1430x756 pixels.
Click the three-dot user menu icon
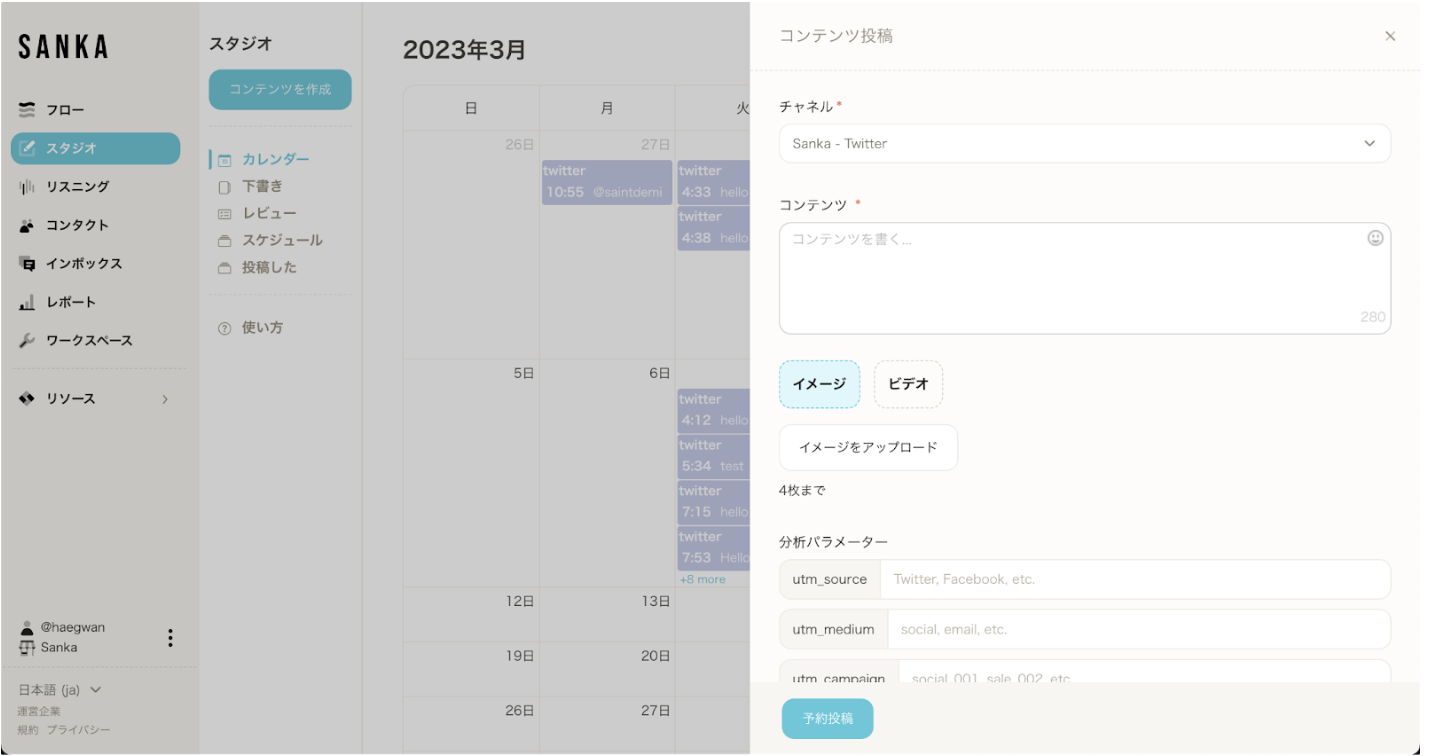(x=170, y=638)
